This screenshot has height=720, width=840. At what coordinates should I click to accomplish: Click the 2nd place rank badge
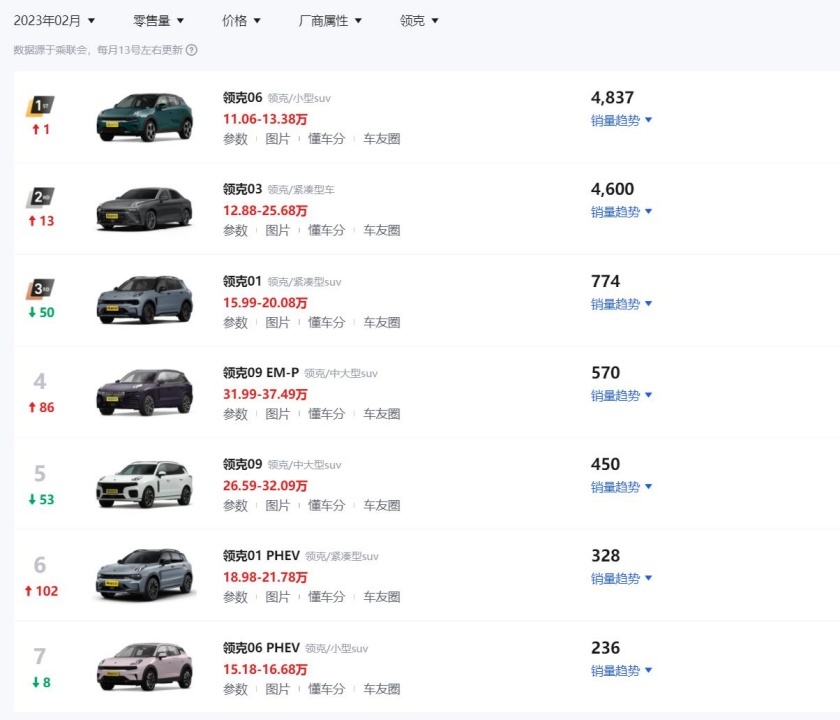click(40, 198)
